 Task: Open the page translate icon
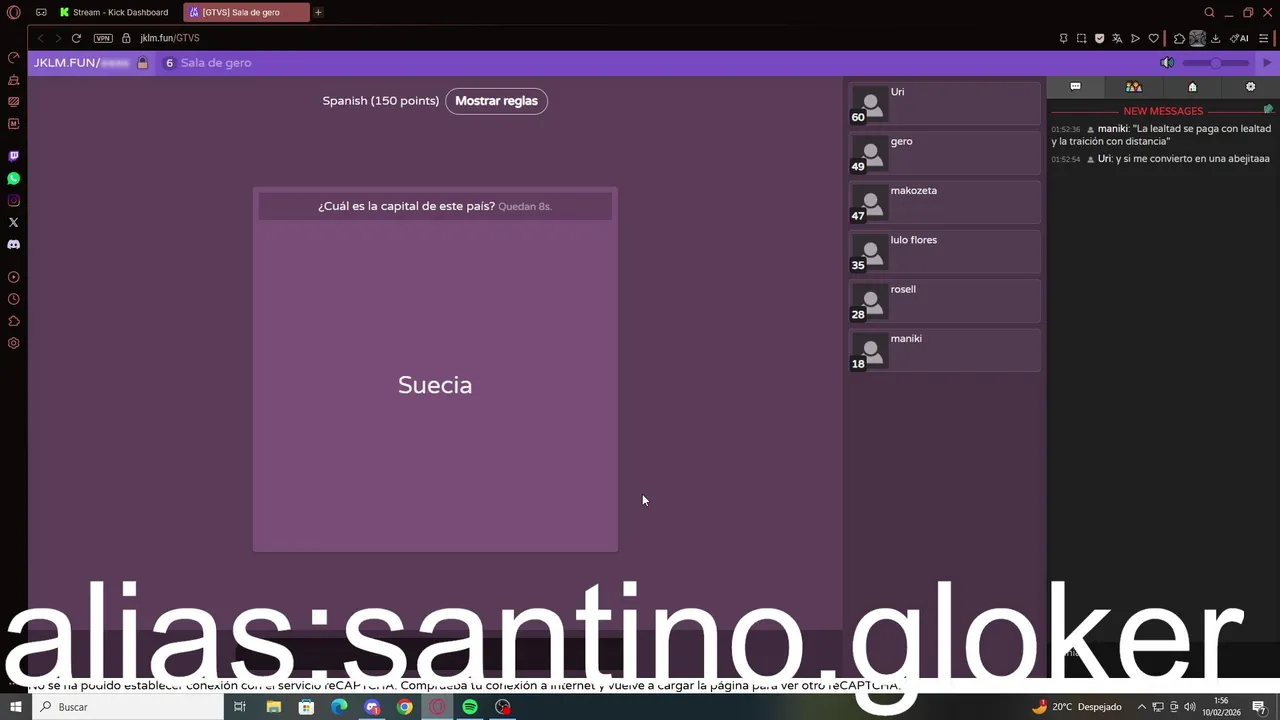[1117, 38]
